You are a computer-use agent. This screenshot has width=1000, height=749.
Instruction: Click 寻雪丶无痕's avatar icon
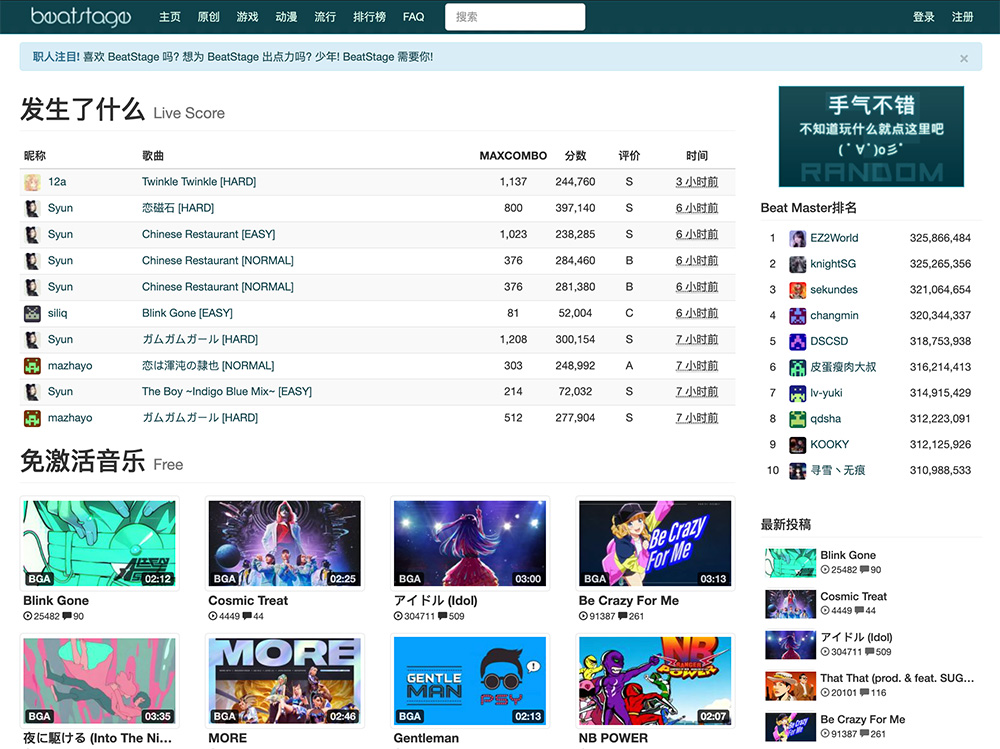(797, 471)
